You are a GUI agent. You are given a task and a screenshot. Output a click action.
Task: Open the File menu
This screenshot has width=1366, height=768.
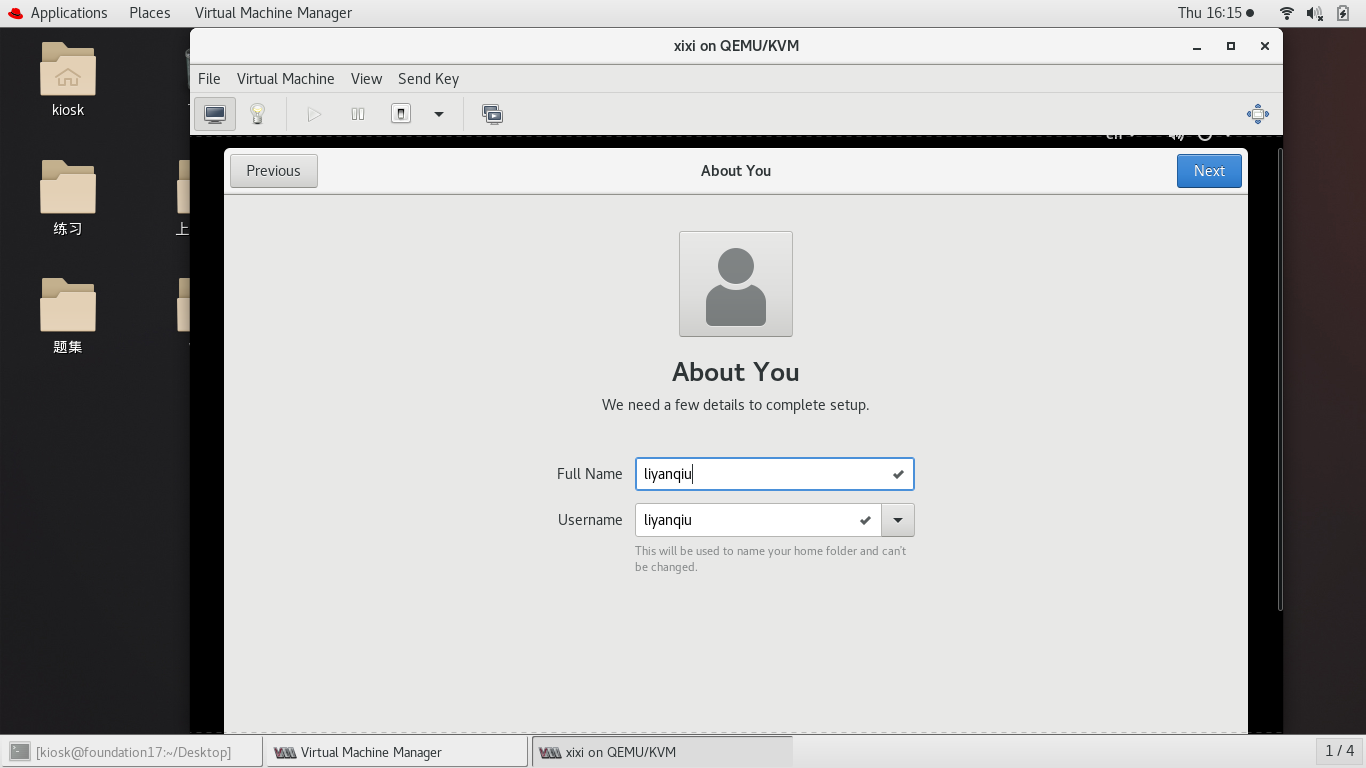coord(209,79)
